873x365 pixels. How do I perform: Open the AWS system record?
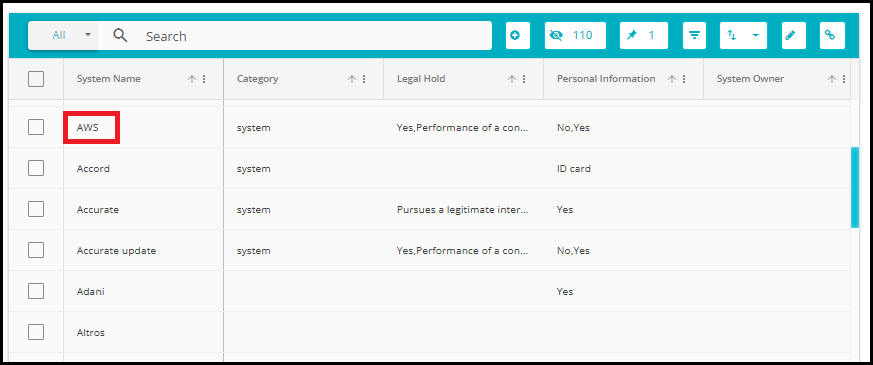[x=87, y=128]
